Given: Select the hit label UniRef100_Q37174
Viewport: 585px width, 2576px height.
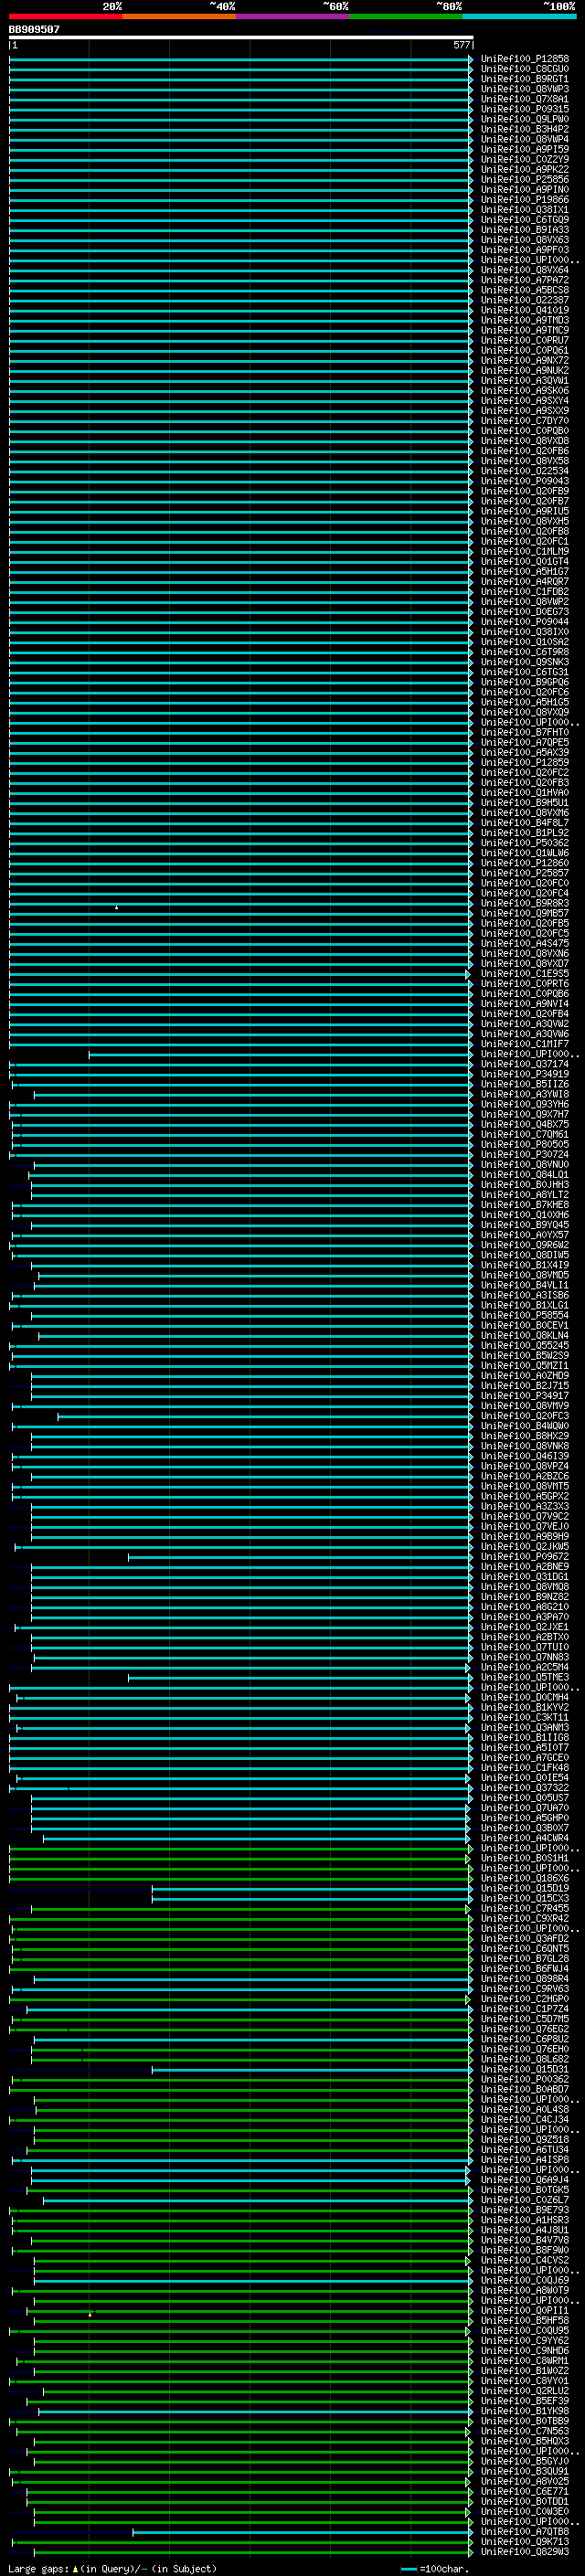Looking at the screenshot, I should point(525,1064).
